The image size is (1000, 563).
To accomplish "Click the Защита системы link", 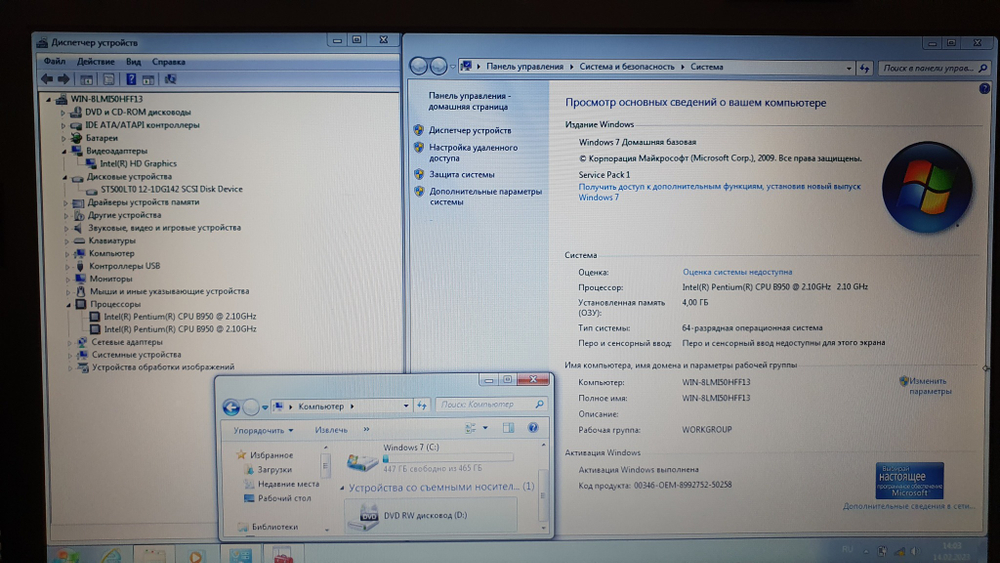I will pos(462,174).
